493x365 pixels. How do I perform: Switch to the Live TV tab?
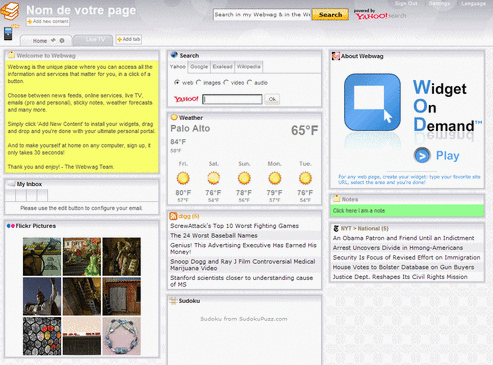(94, 40)
